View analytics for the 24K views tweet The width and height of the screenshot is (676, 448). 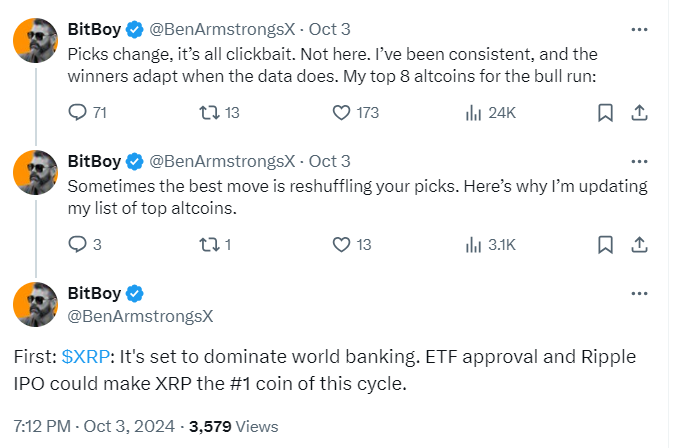(x=476, y=113)
